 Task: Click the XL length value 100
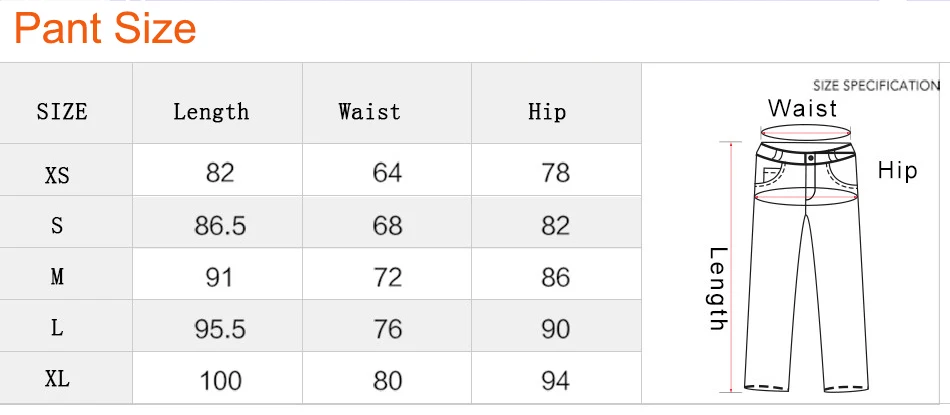(x=221, y=381)
